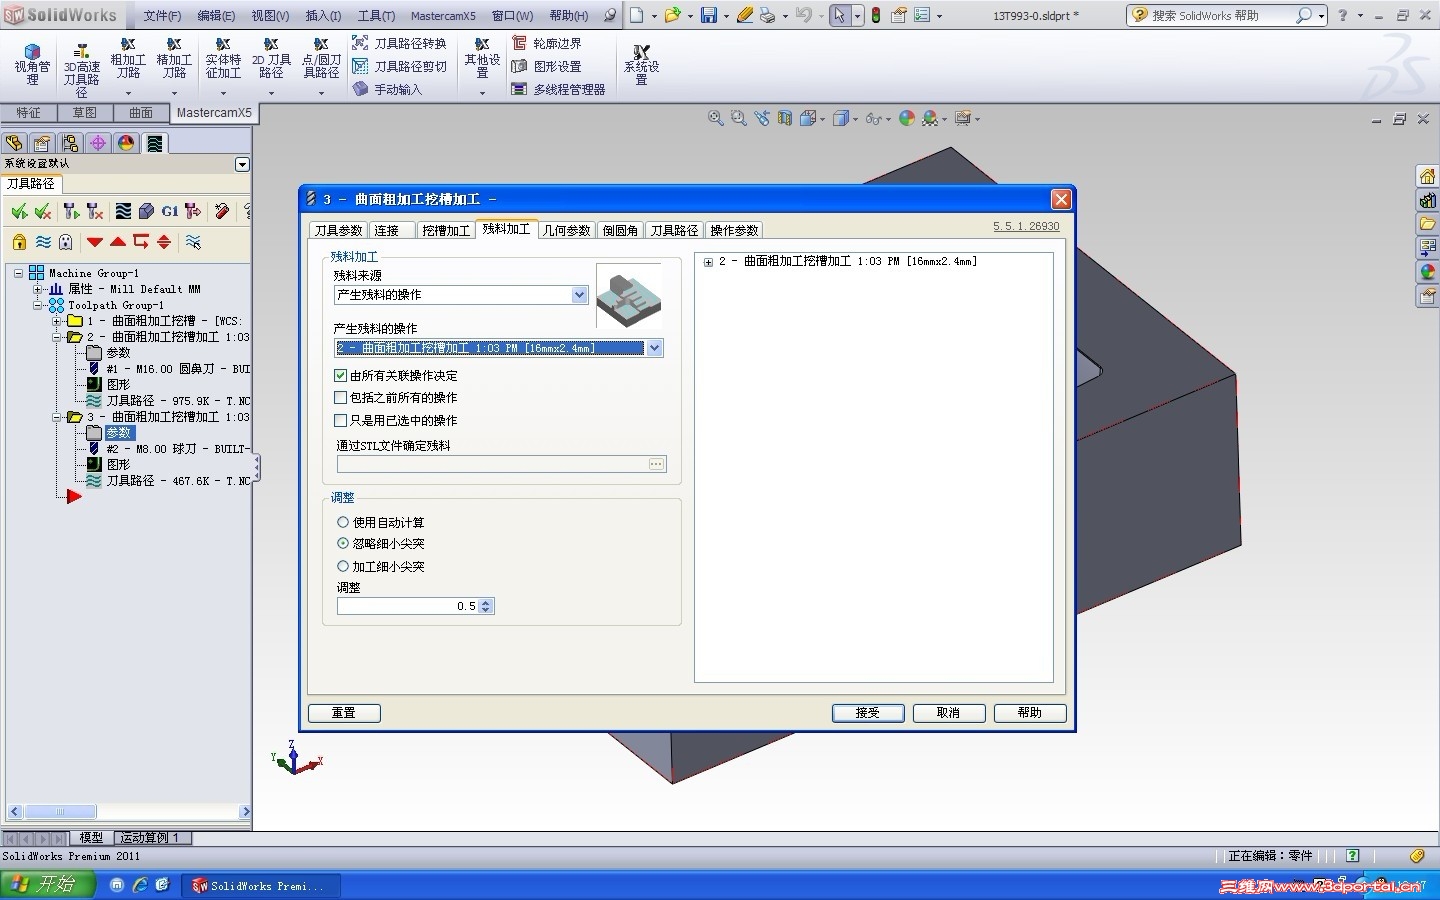Click the 帮助 help button in the dialog
Viewport: 1440px width, 900px height.
coord(1030,713)
